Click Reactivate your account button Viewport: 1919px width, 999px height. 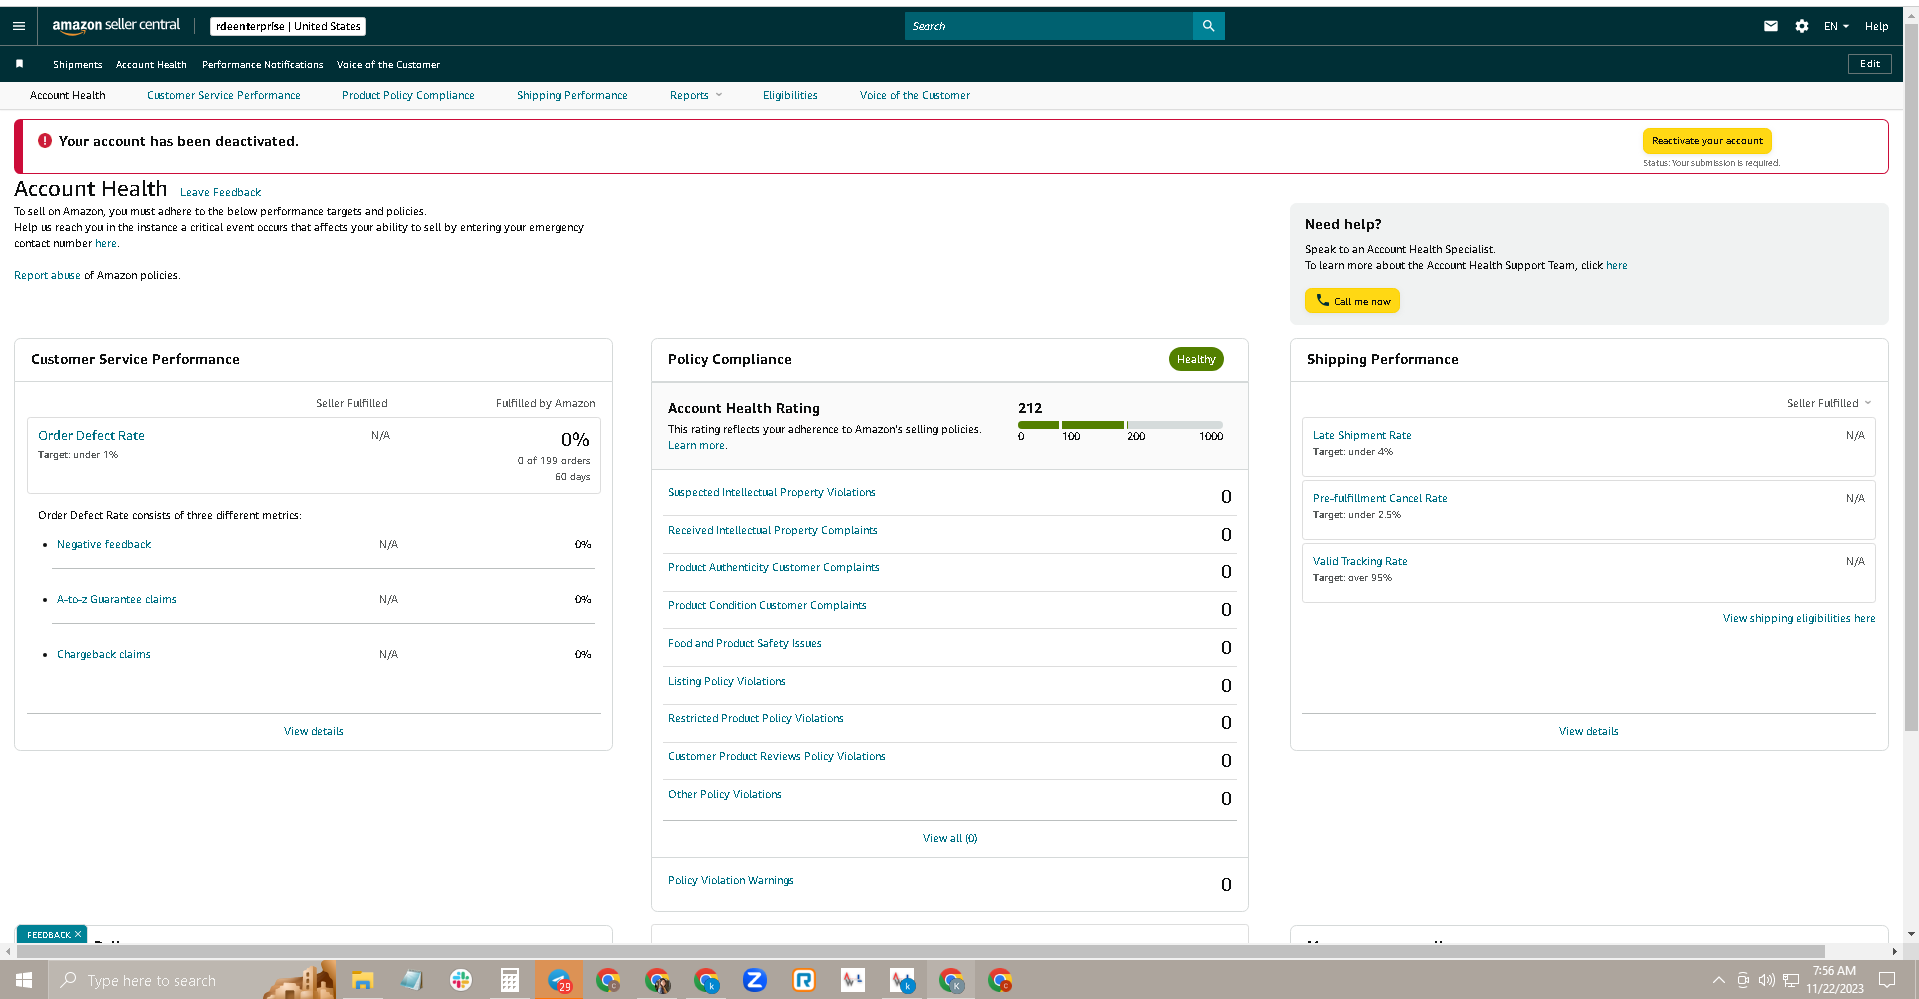[1707, 141]
